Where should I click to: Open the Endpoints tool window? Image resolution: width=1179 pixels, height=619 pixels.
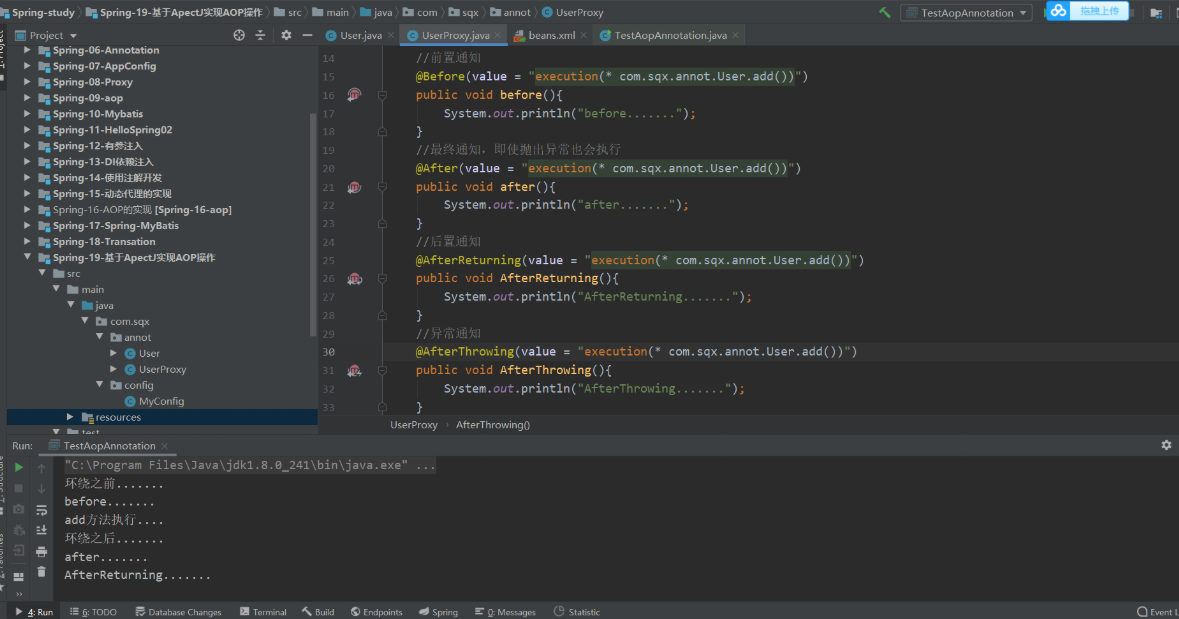point(377,611)
